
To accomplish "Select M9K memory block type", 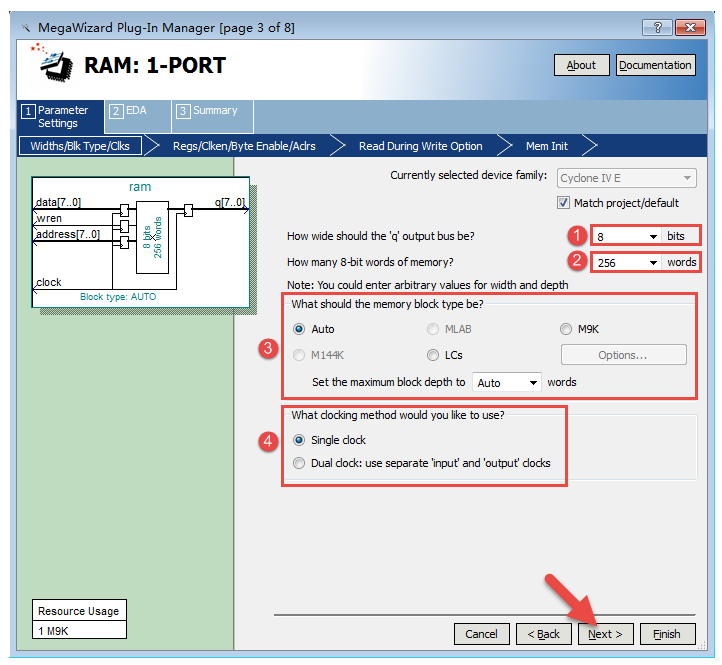I will point(566,329).
